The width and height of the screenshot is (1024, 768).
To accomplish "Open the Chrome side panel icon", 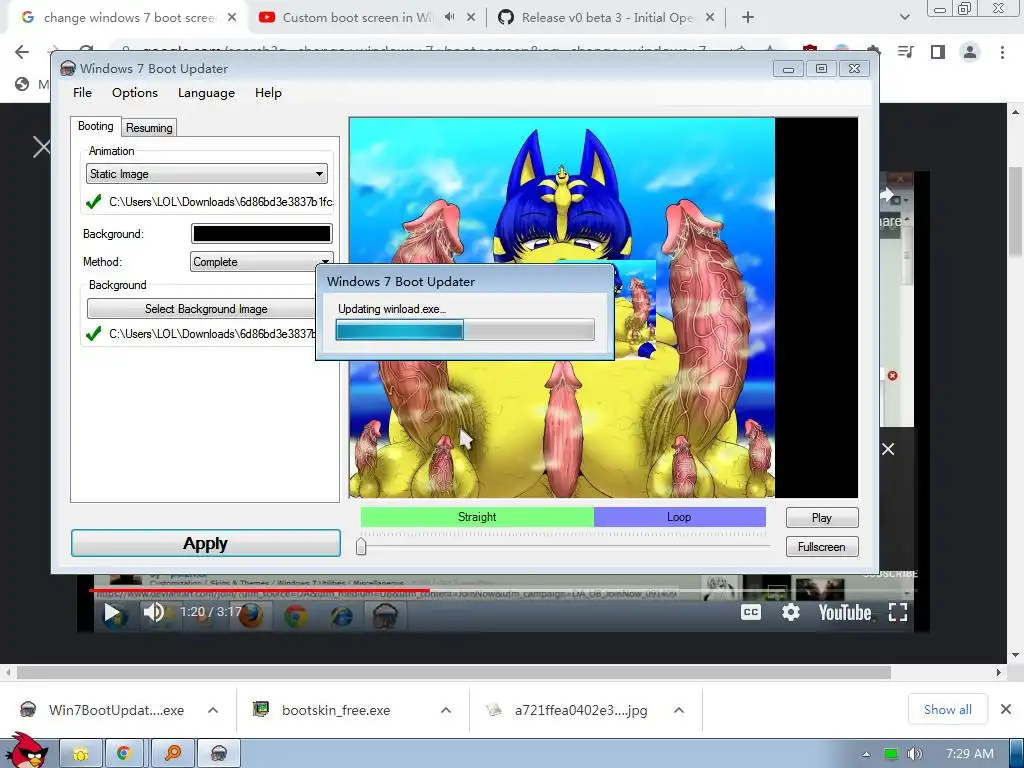I will tap(938, 52).
